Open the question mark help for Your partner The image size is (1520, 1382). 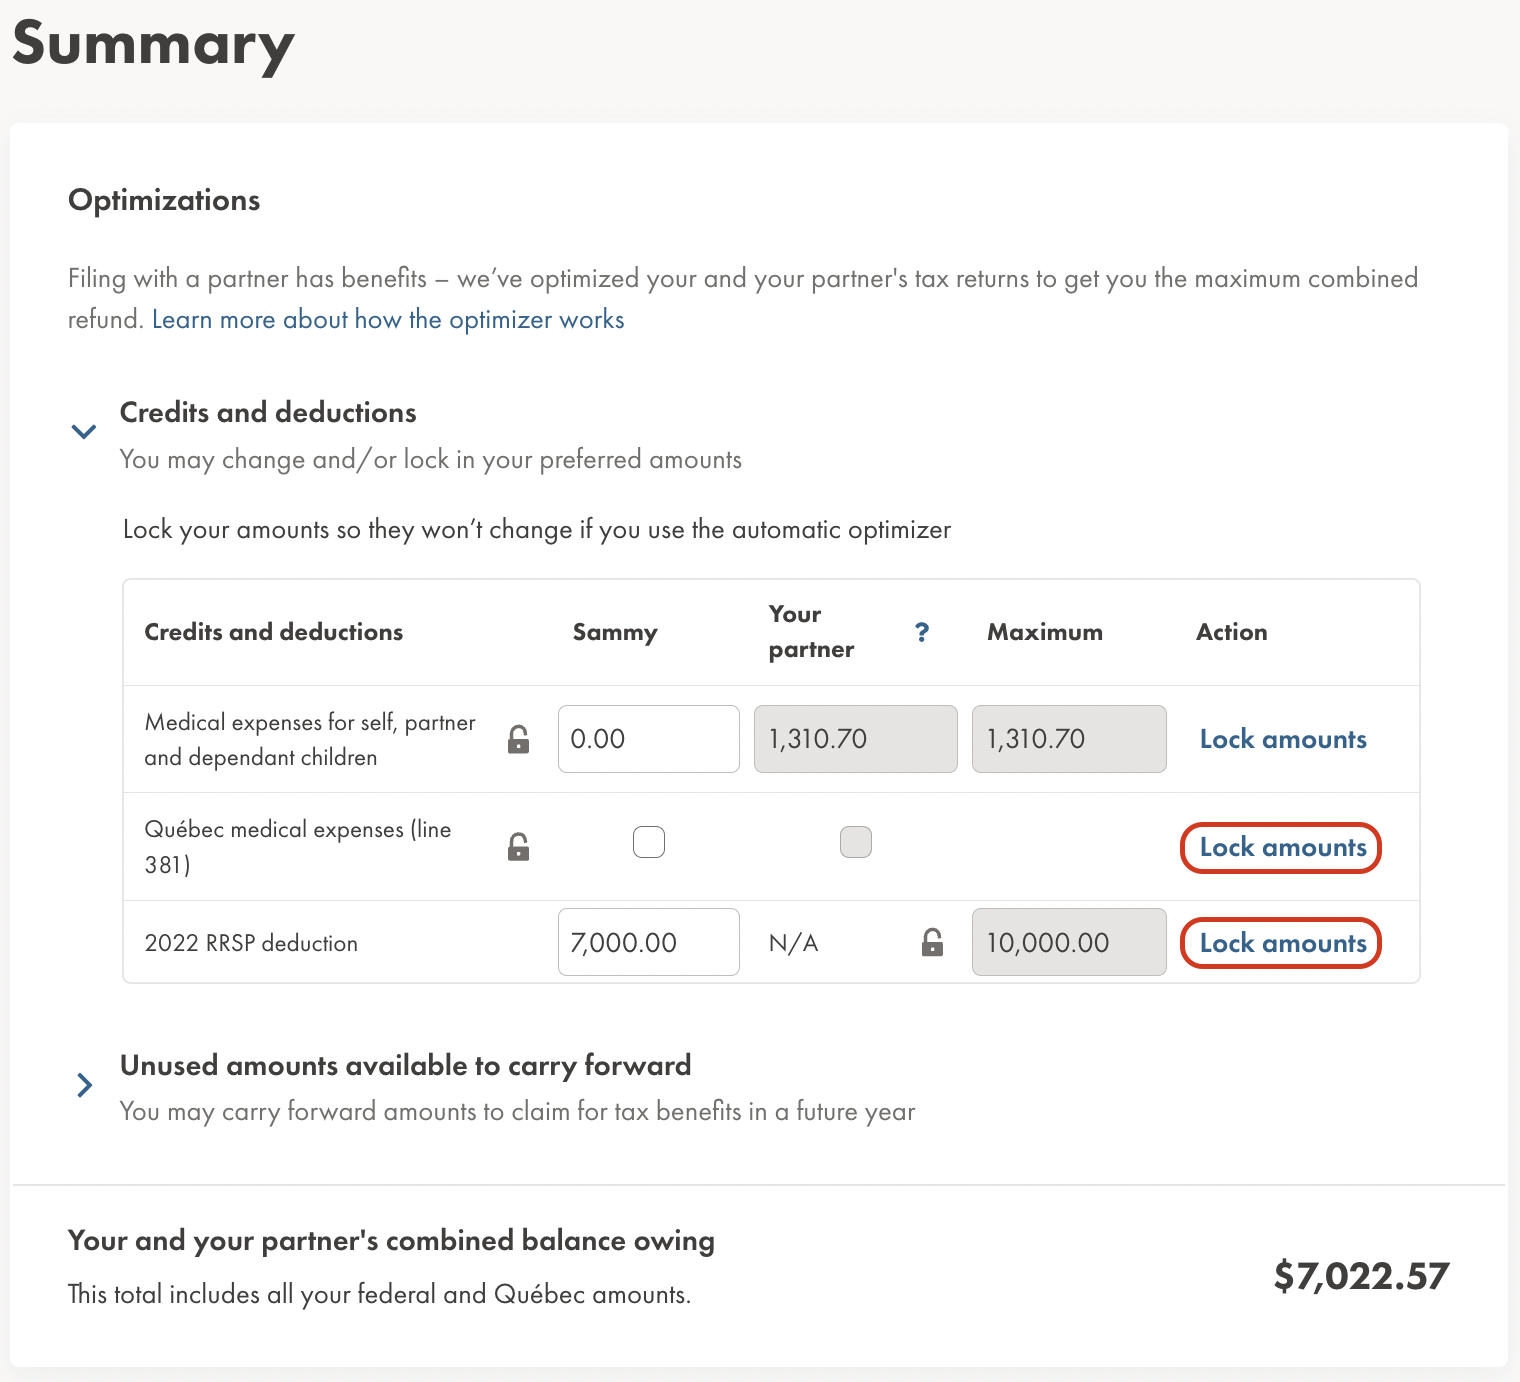pyautogui.click(x=922, y=632)
